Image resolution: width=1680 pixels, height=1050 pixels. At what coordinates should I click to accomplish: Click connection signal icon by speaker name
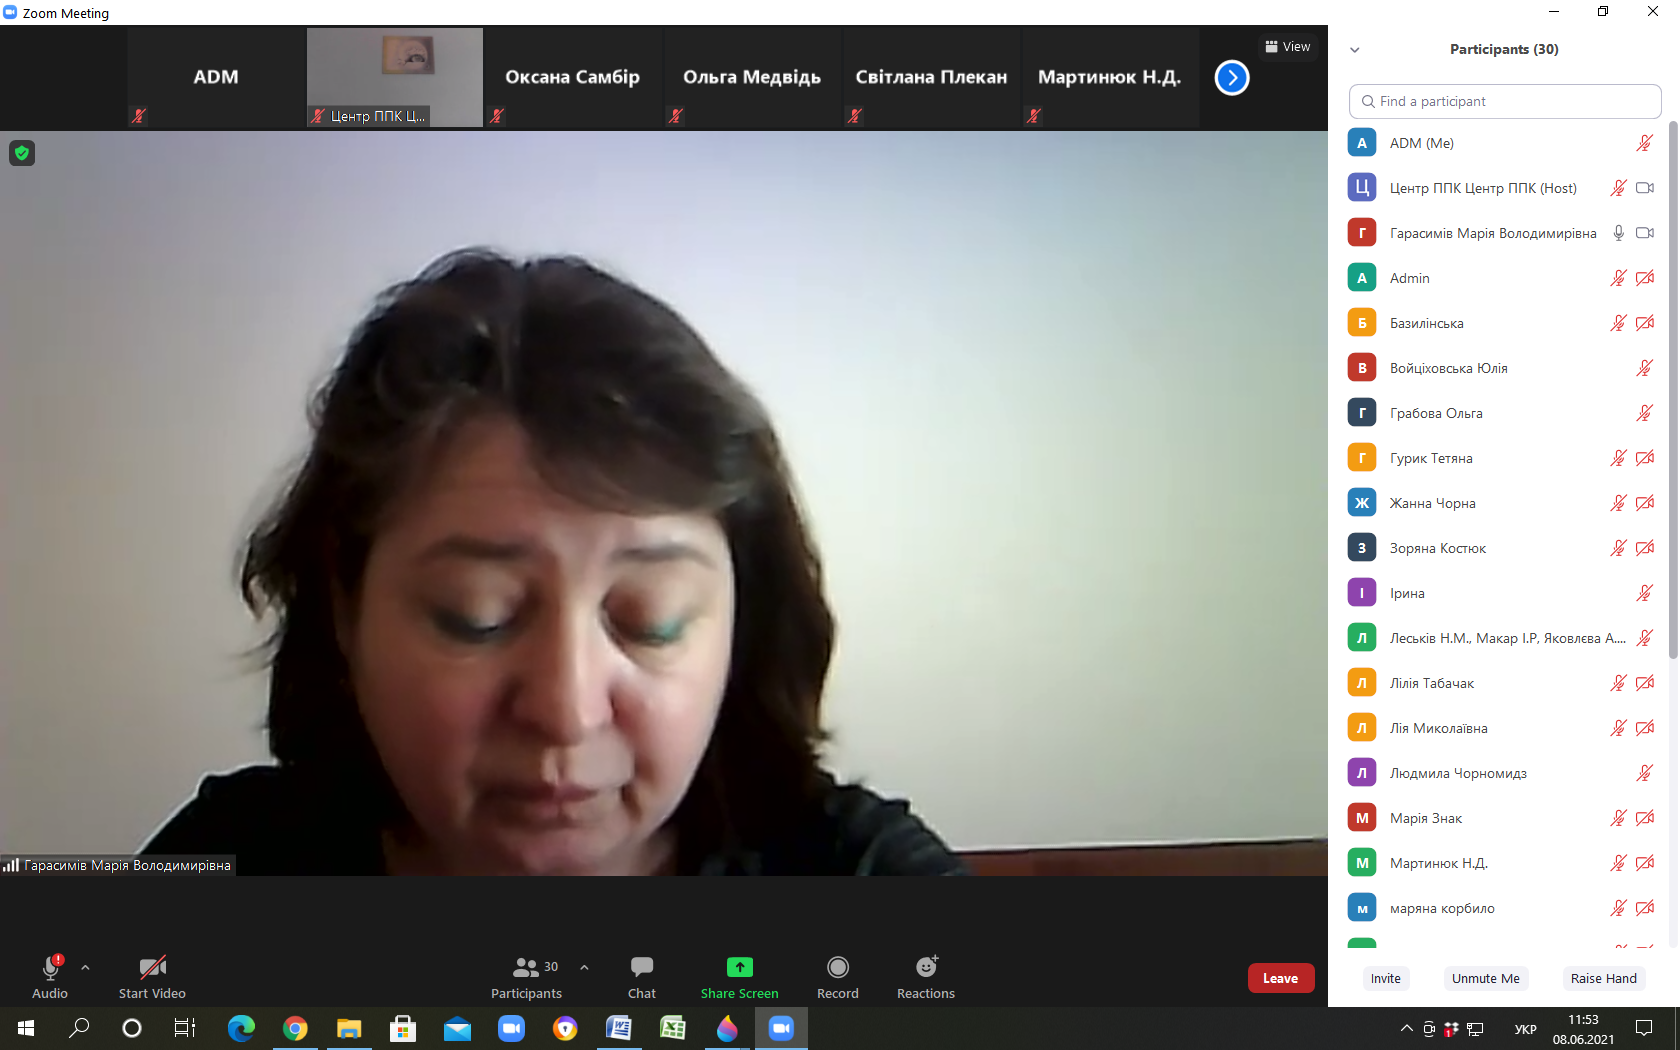pyautogui.click(x=11, y=865)
